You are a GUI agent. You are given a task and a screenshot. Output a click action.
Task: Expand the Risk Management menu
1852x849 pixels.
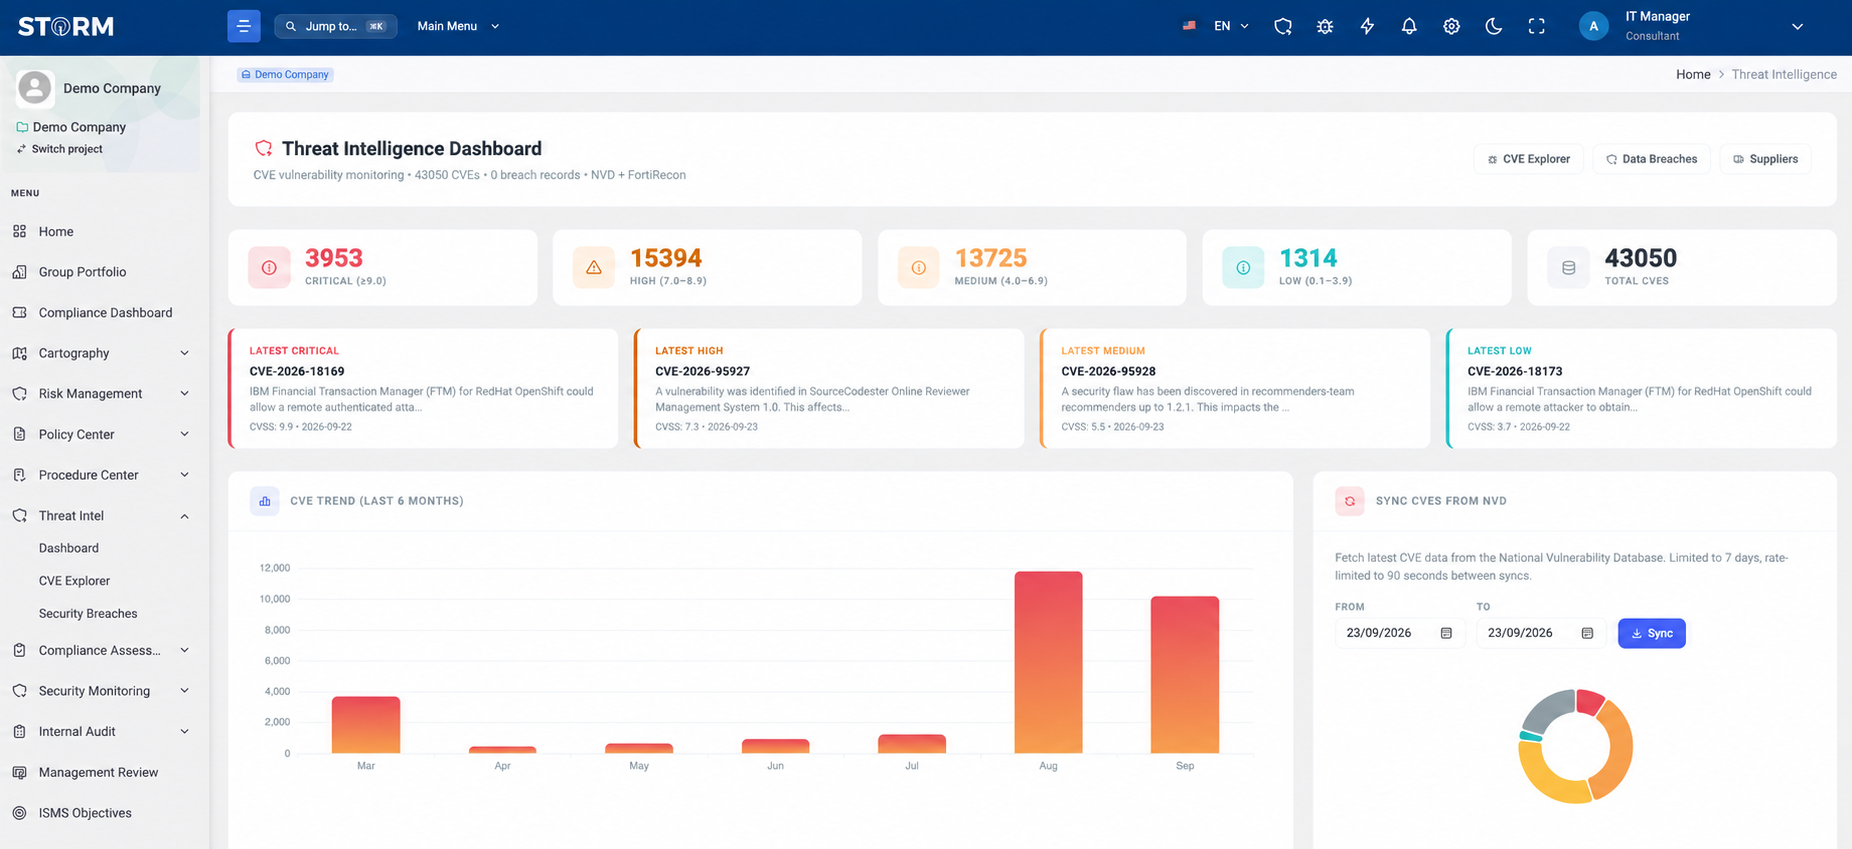[x=100, y=394]
